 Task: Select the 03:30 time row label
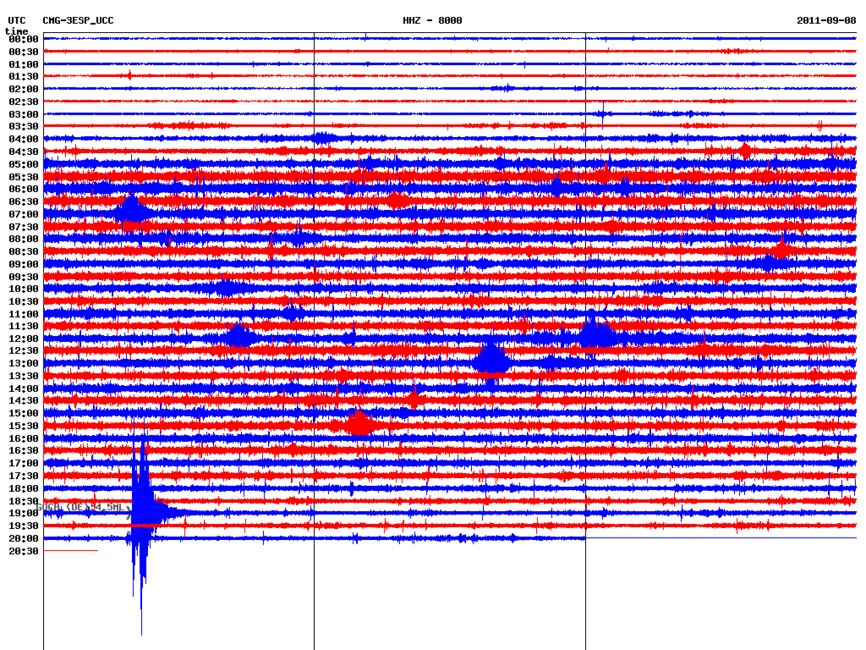coord(23,126)
